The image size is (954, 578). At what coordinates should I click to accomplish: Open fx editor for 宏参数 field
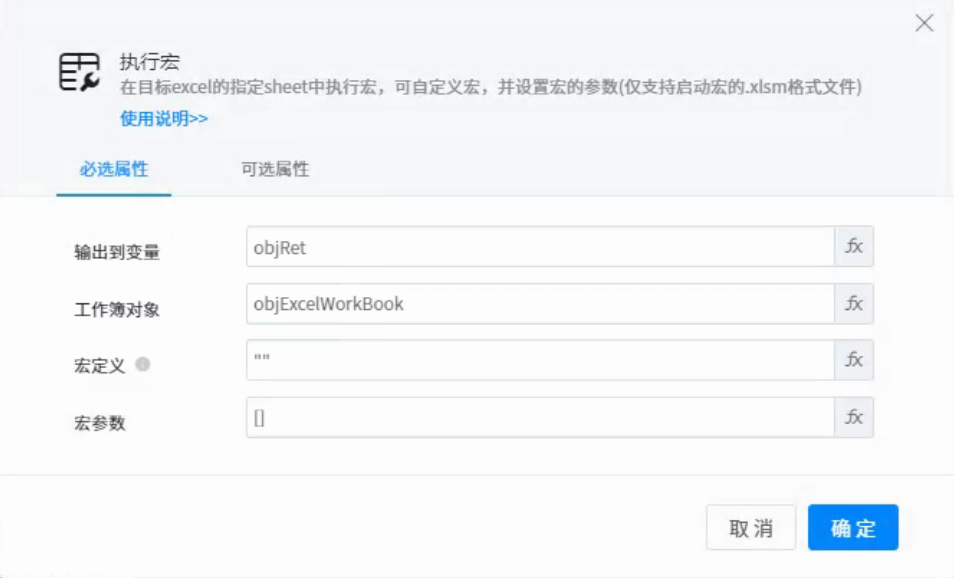tap(854, 418)
